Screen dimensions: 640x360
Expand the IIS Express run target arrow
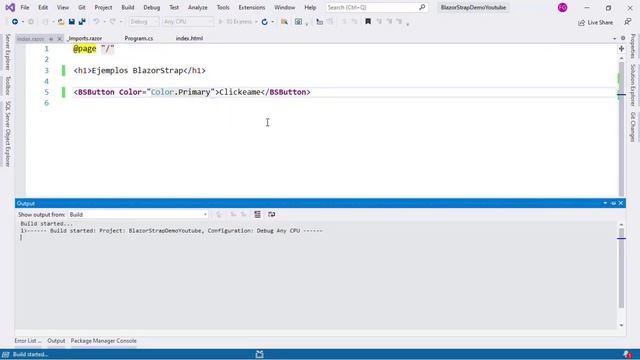point(256,22)
